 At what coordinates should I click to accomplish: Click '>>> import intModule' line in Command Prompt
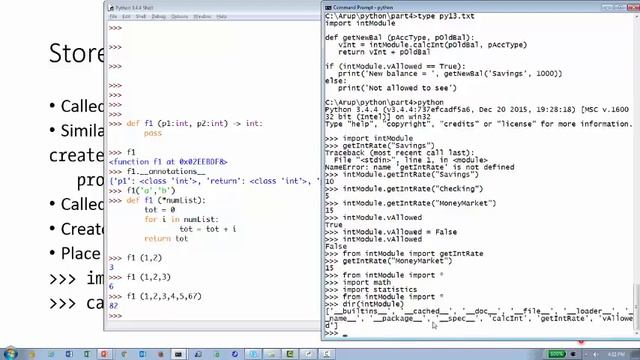point(369,138)
